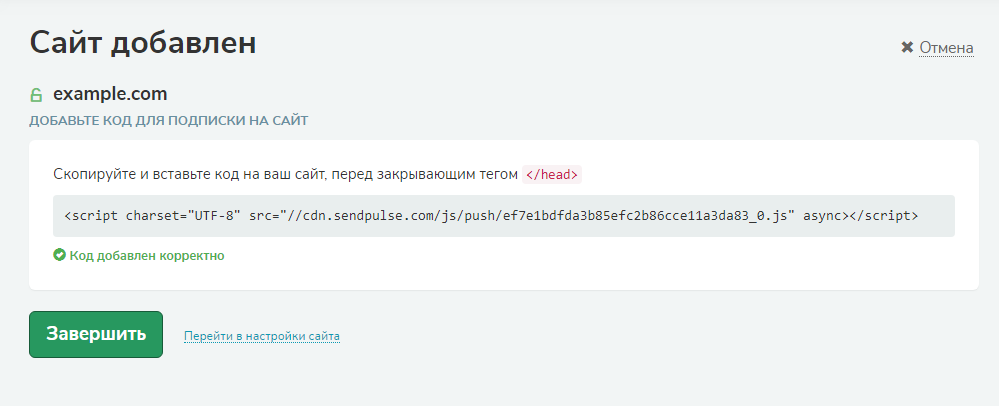Viewport: 999px width, 406px height.
Task: Click the word закрывающим in the instruction
Action: [426, 175]
